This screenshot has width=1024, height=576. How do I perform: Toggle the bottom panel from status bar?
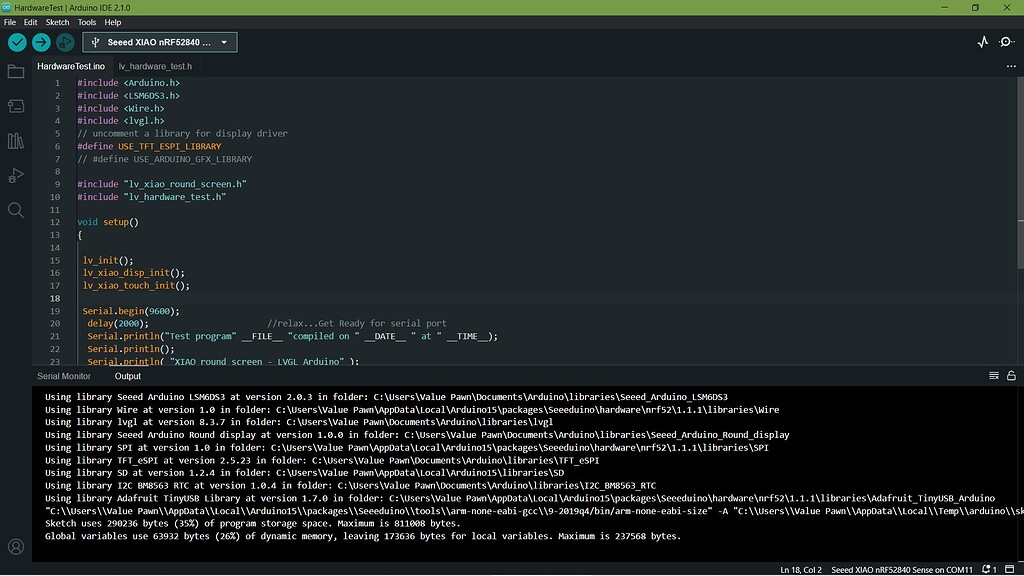(x=1010, y=569)
